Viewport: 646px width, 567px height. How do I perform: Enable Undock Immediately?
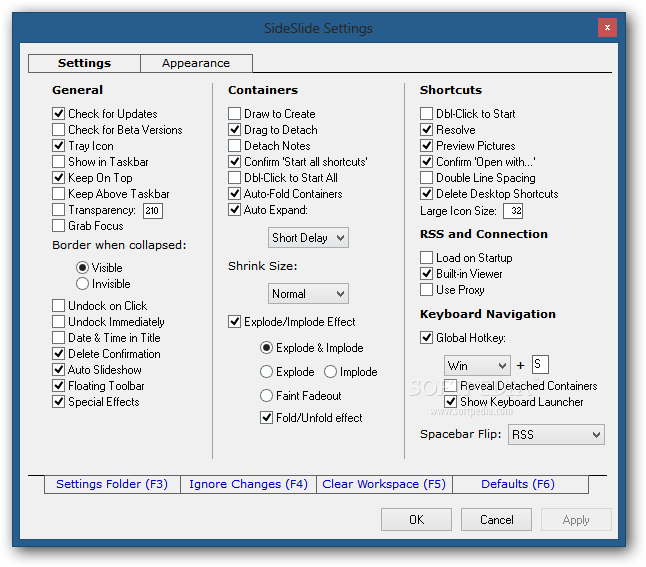pyautogui.click(x=59, y=321)
